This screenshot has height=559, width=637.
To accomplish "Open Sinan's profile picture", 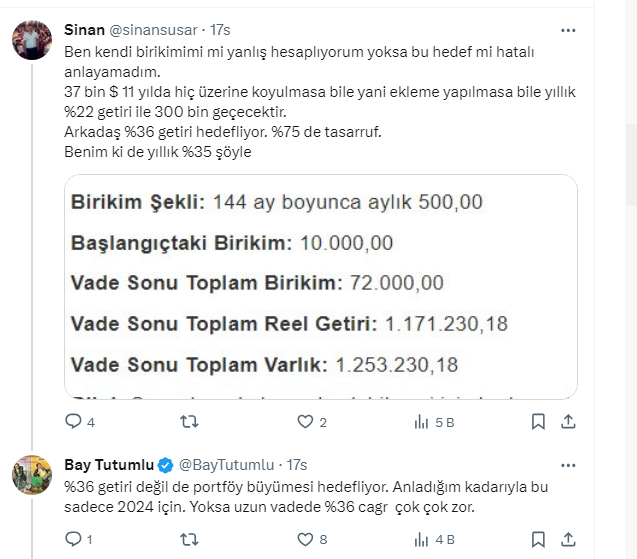I will coord(32,40).
